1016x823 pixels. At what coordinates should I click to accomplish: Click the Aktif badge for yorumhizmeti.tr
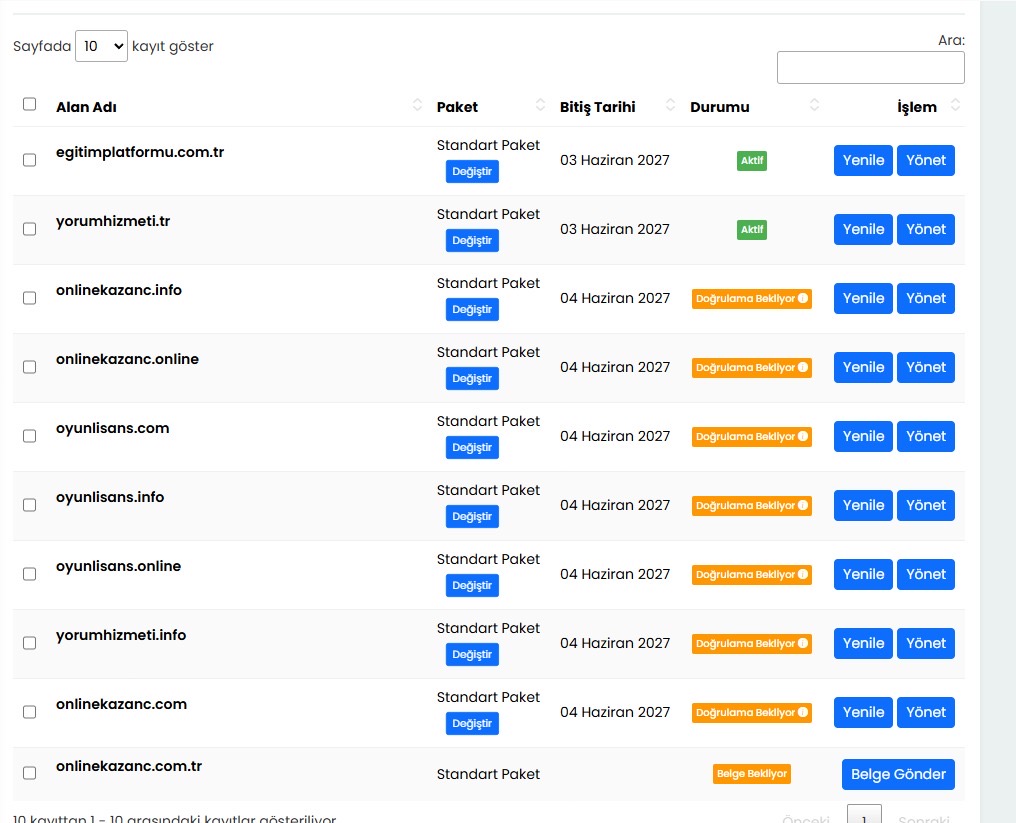pos(752,229)
